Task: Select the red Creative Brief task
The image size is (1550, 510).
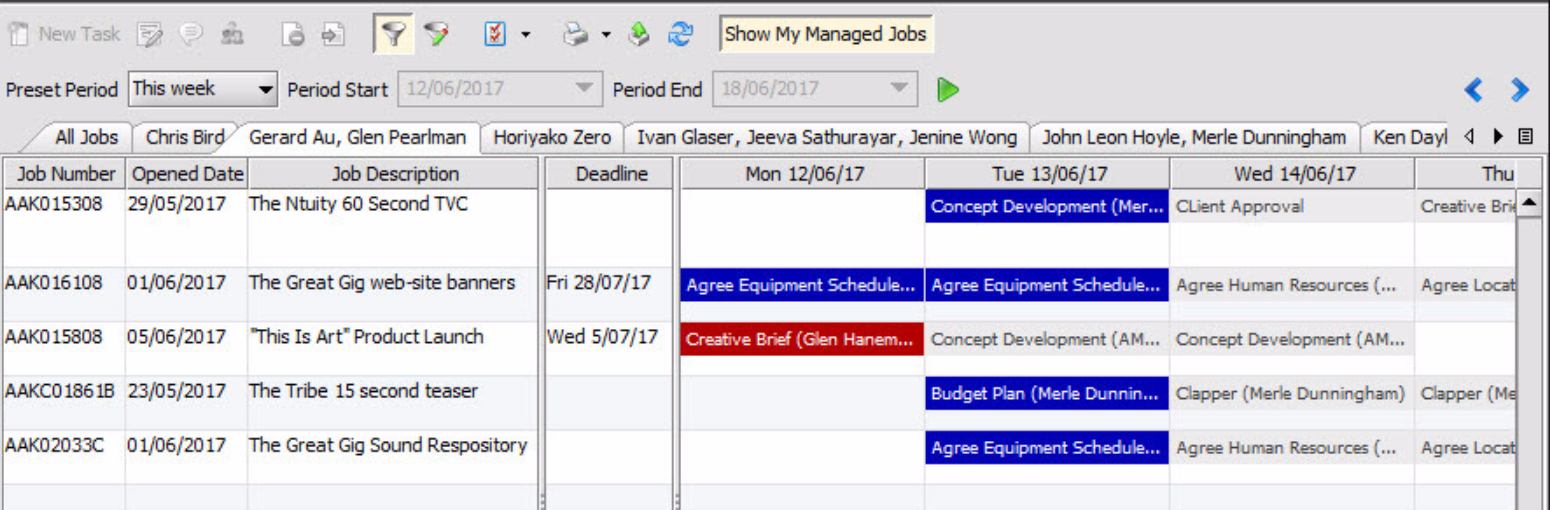Action: pyautogui.click(x=802, y=339)
